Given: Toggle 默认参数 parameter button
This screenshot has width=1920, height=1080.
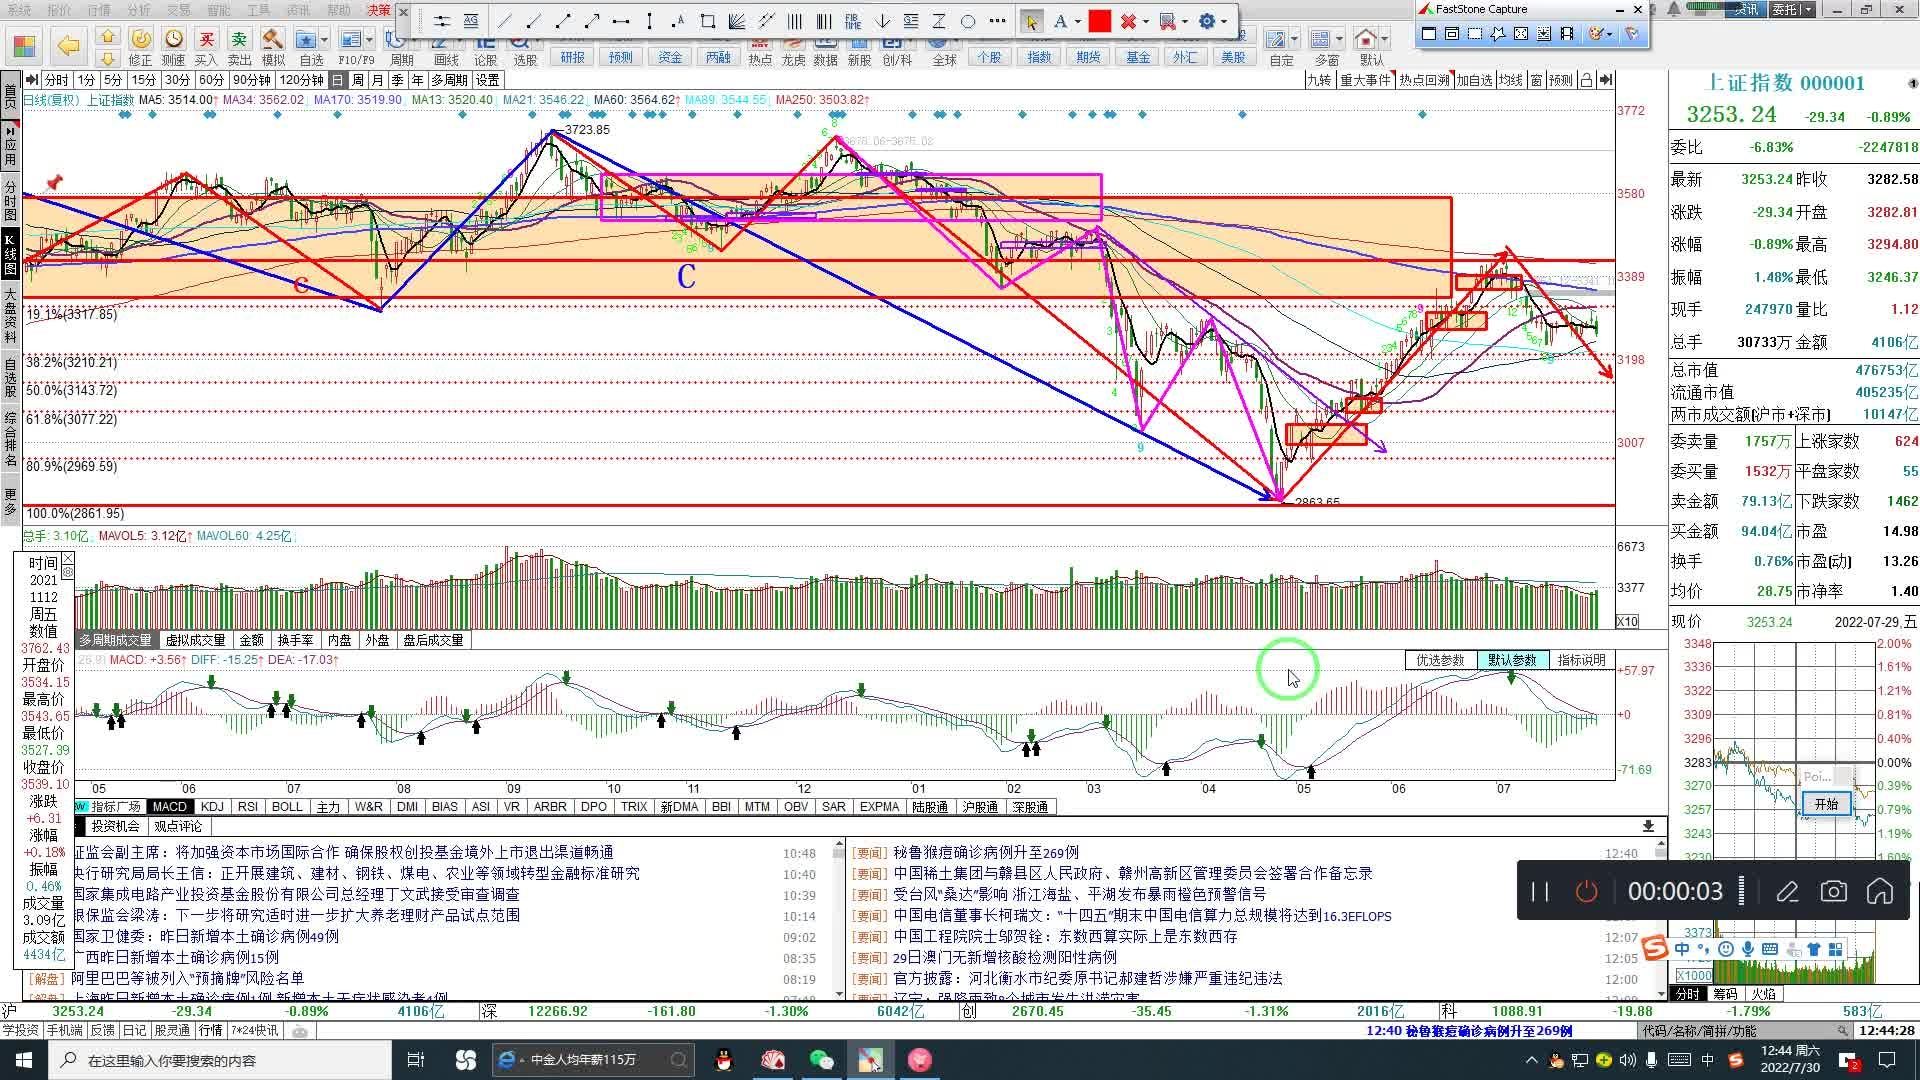Looking at the screenshot, I should [x=1511, y=660].
